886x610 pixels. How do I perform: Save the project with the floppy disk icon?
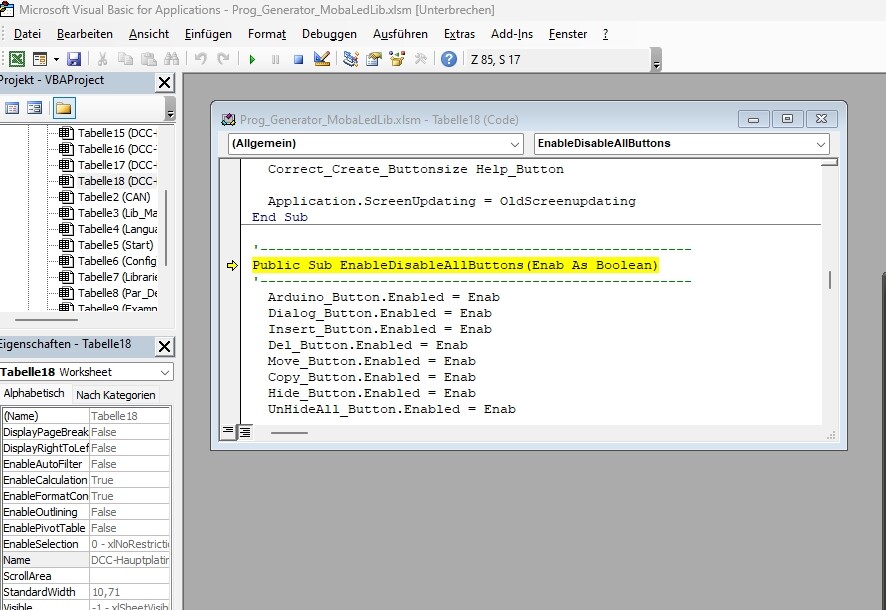pyautogui.click(x=75, y=59)
